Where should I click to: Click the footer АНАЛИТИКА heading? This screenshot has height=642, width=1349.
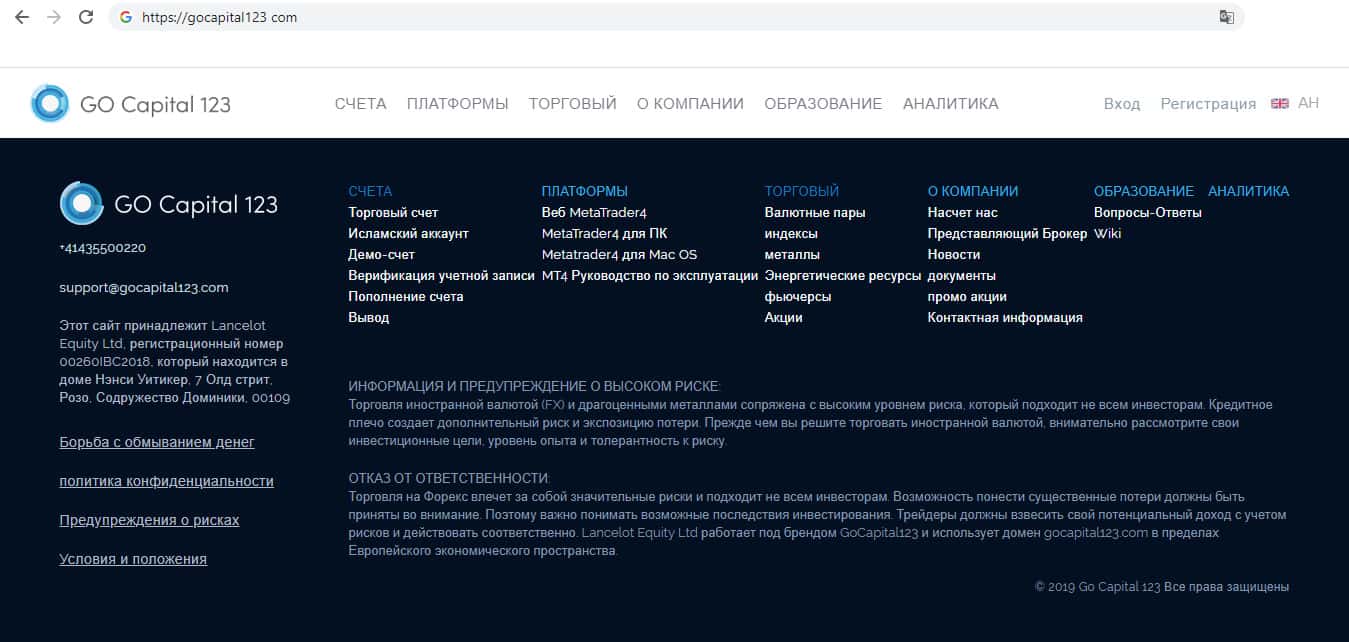click(x=1248, y=191)
